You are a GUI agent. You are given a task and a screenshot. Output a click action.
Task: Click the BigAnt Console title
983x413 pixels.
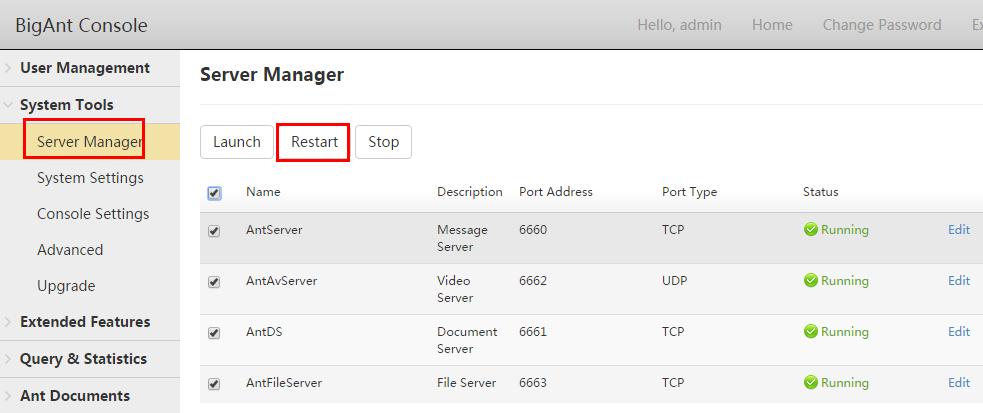pyautogui.click(x=81, y=26)
